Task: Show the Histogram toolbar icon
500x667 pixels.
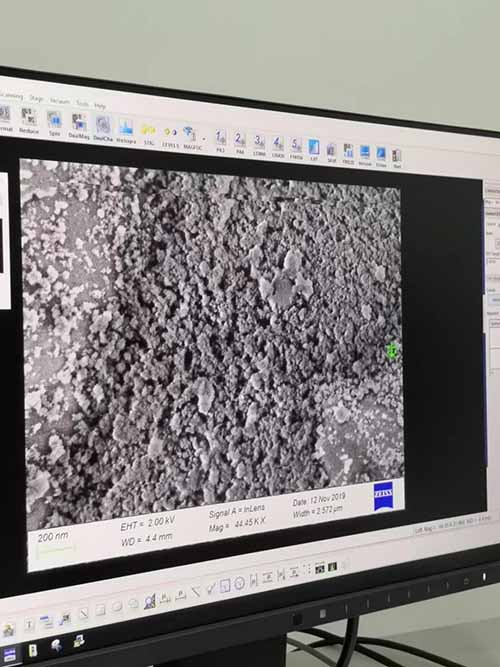Action: click(126, 128)
